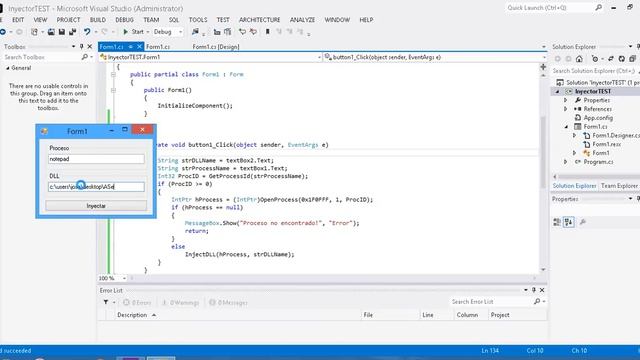This screenshot has height=360, width=640.
Task: Click the Proceso text field containing notepad
Action: click(96, 159)
